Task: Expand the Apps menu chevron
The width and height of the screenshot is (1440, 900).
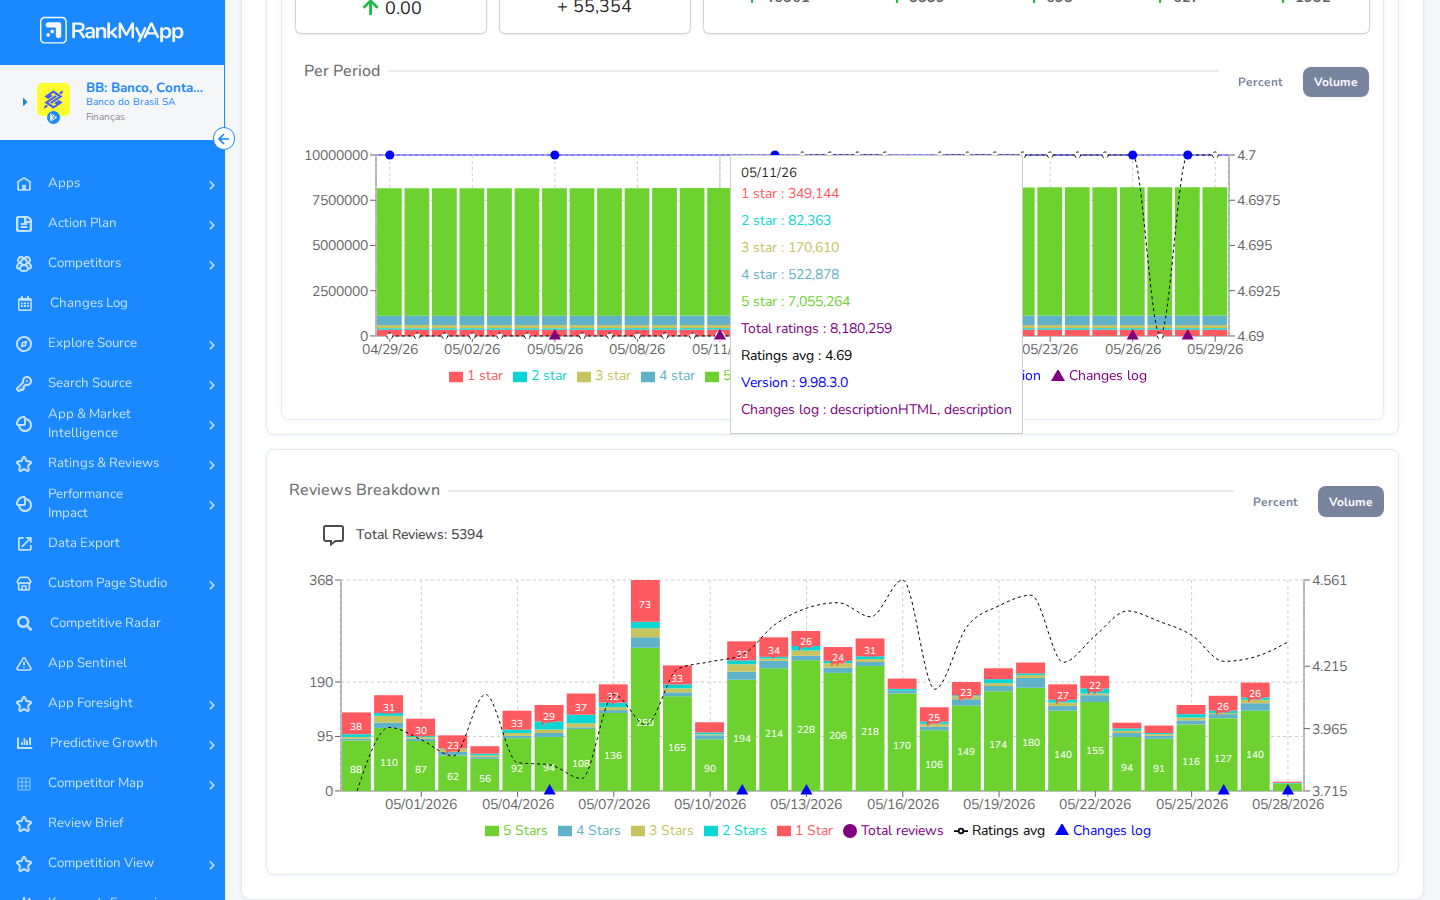Action: pyautogui.click(x=212, y=185)
